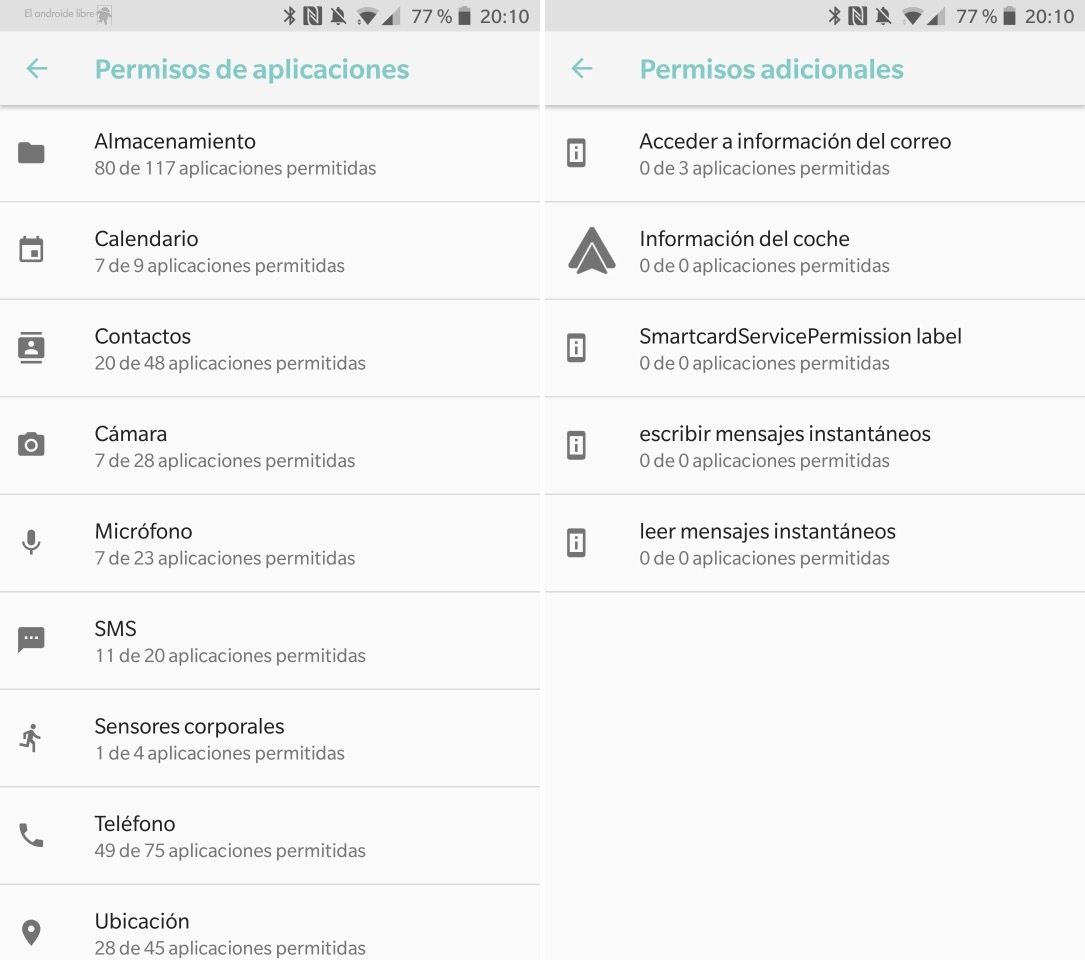Image resolution: width=1085 pixels, height=960 pixels.
Task: Open leer mensajes instantáneos permission
Action: pos(767,543)
